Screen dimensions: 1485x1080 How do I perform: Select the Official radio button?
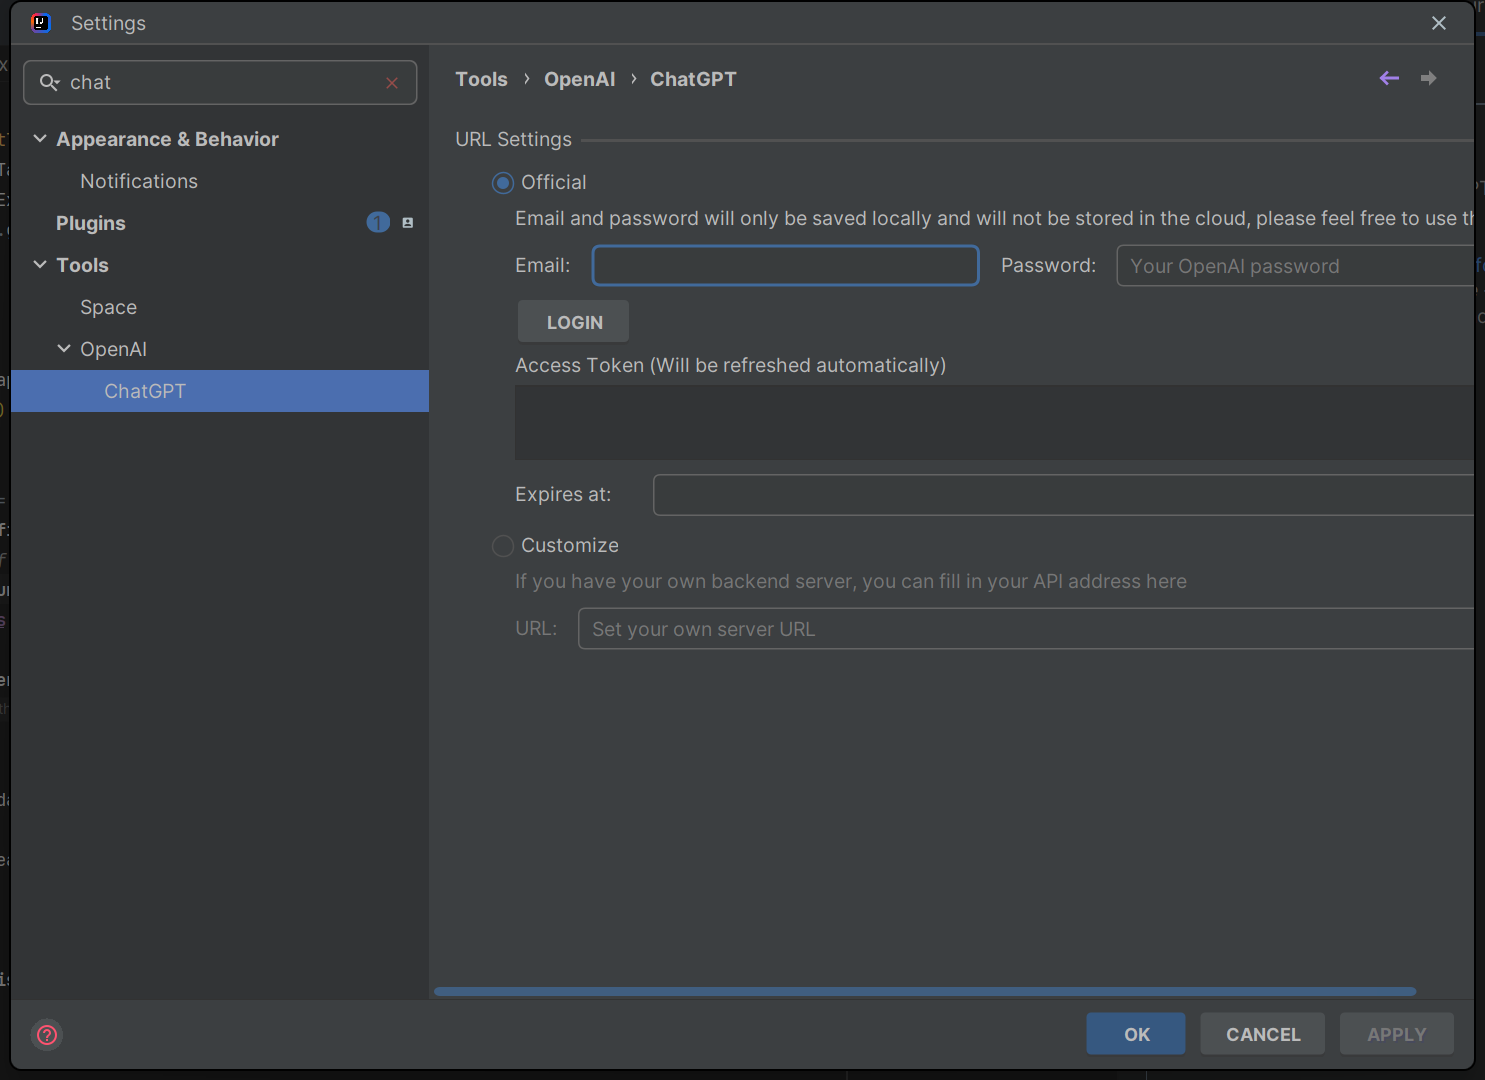(503, 183)
